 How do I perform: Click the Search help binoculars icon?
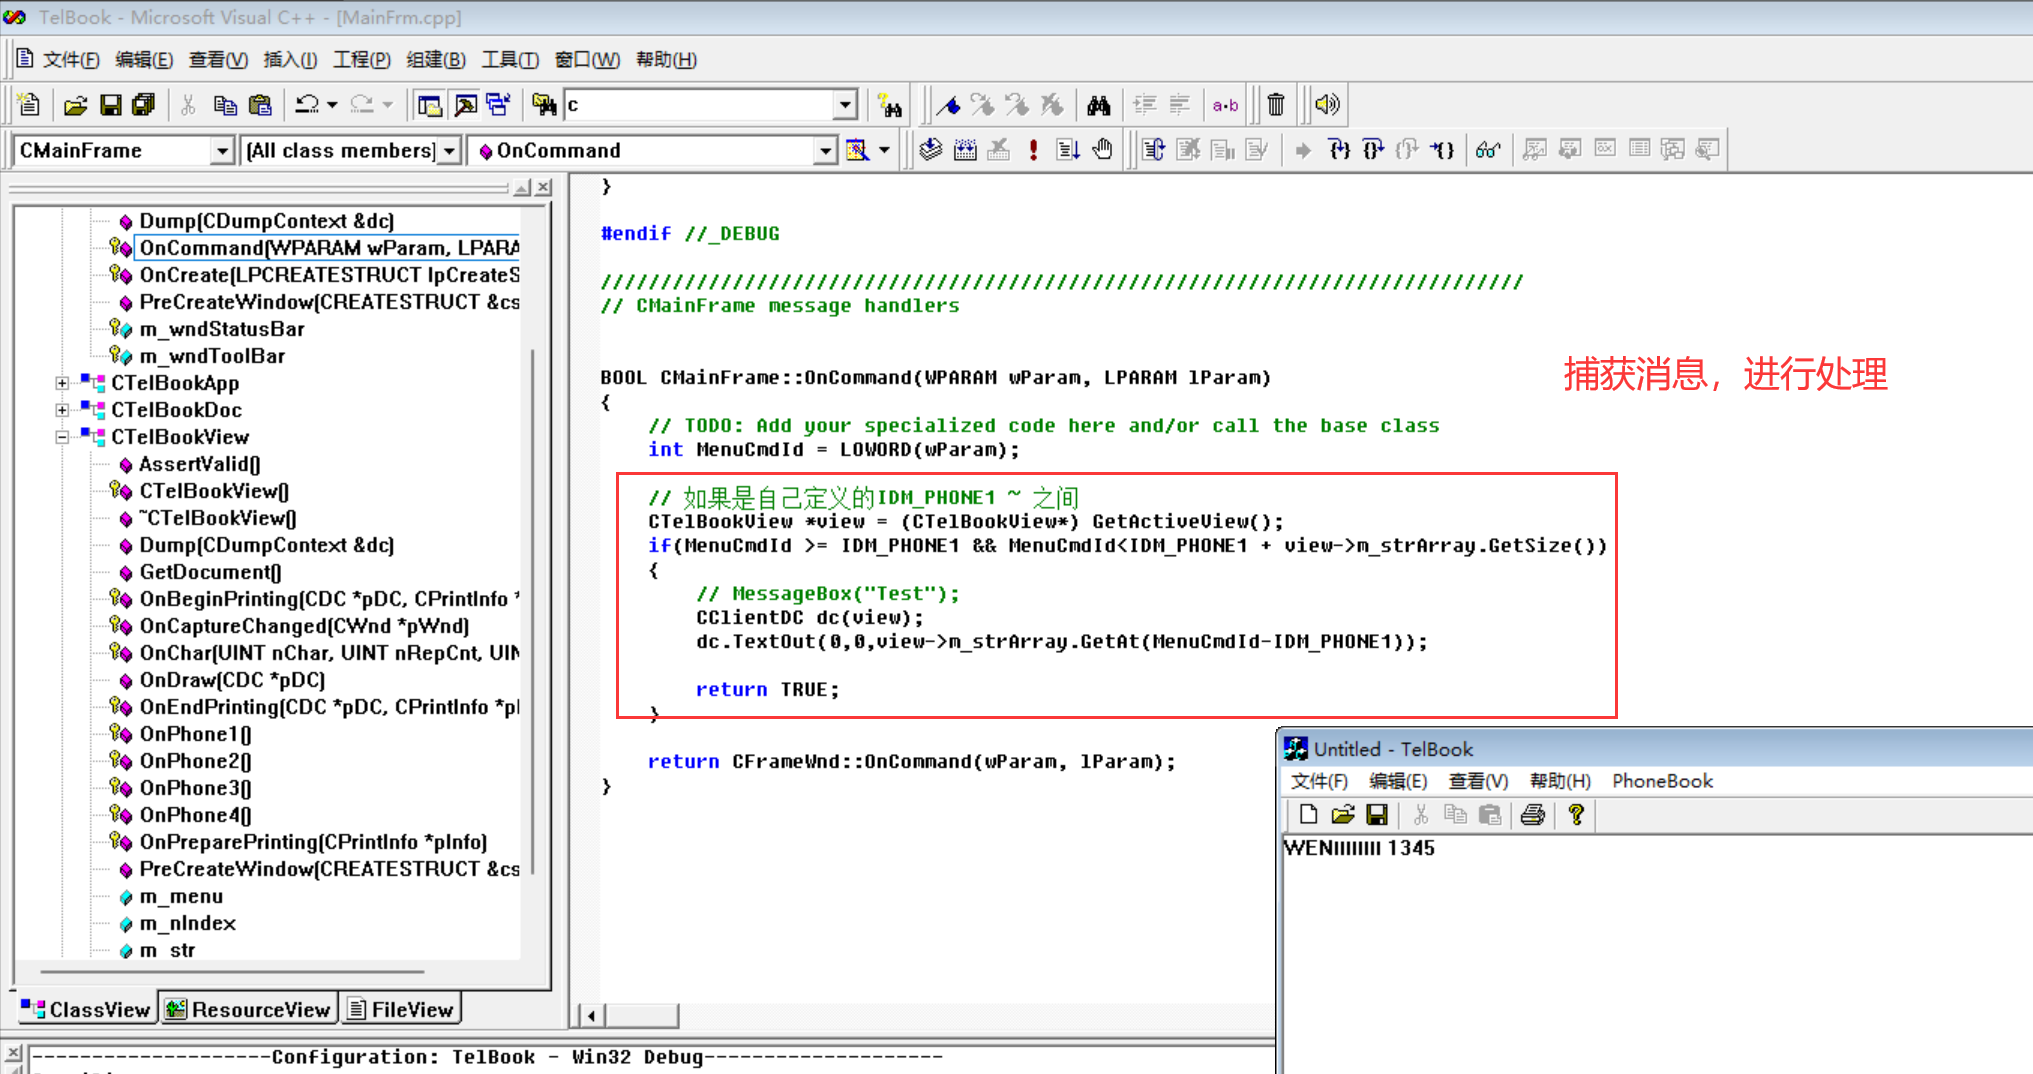(889, 105)
